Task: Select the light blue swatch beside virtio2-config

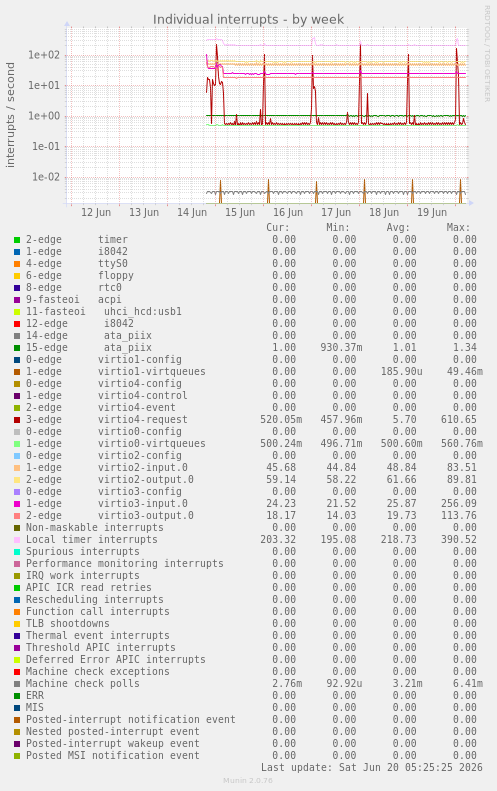Action: pos(17,456)
